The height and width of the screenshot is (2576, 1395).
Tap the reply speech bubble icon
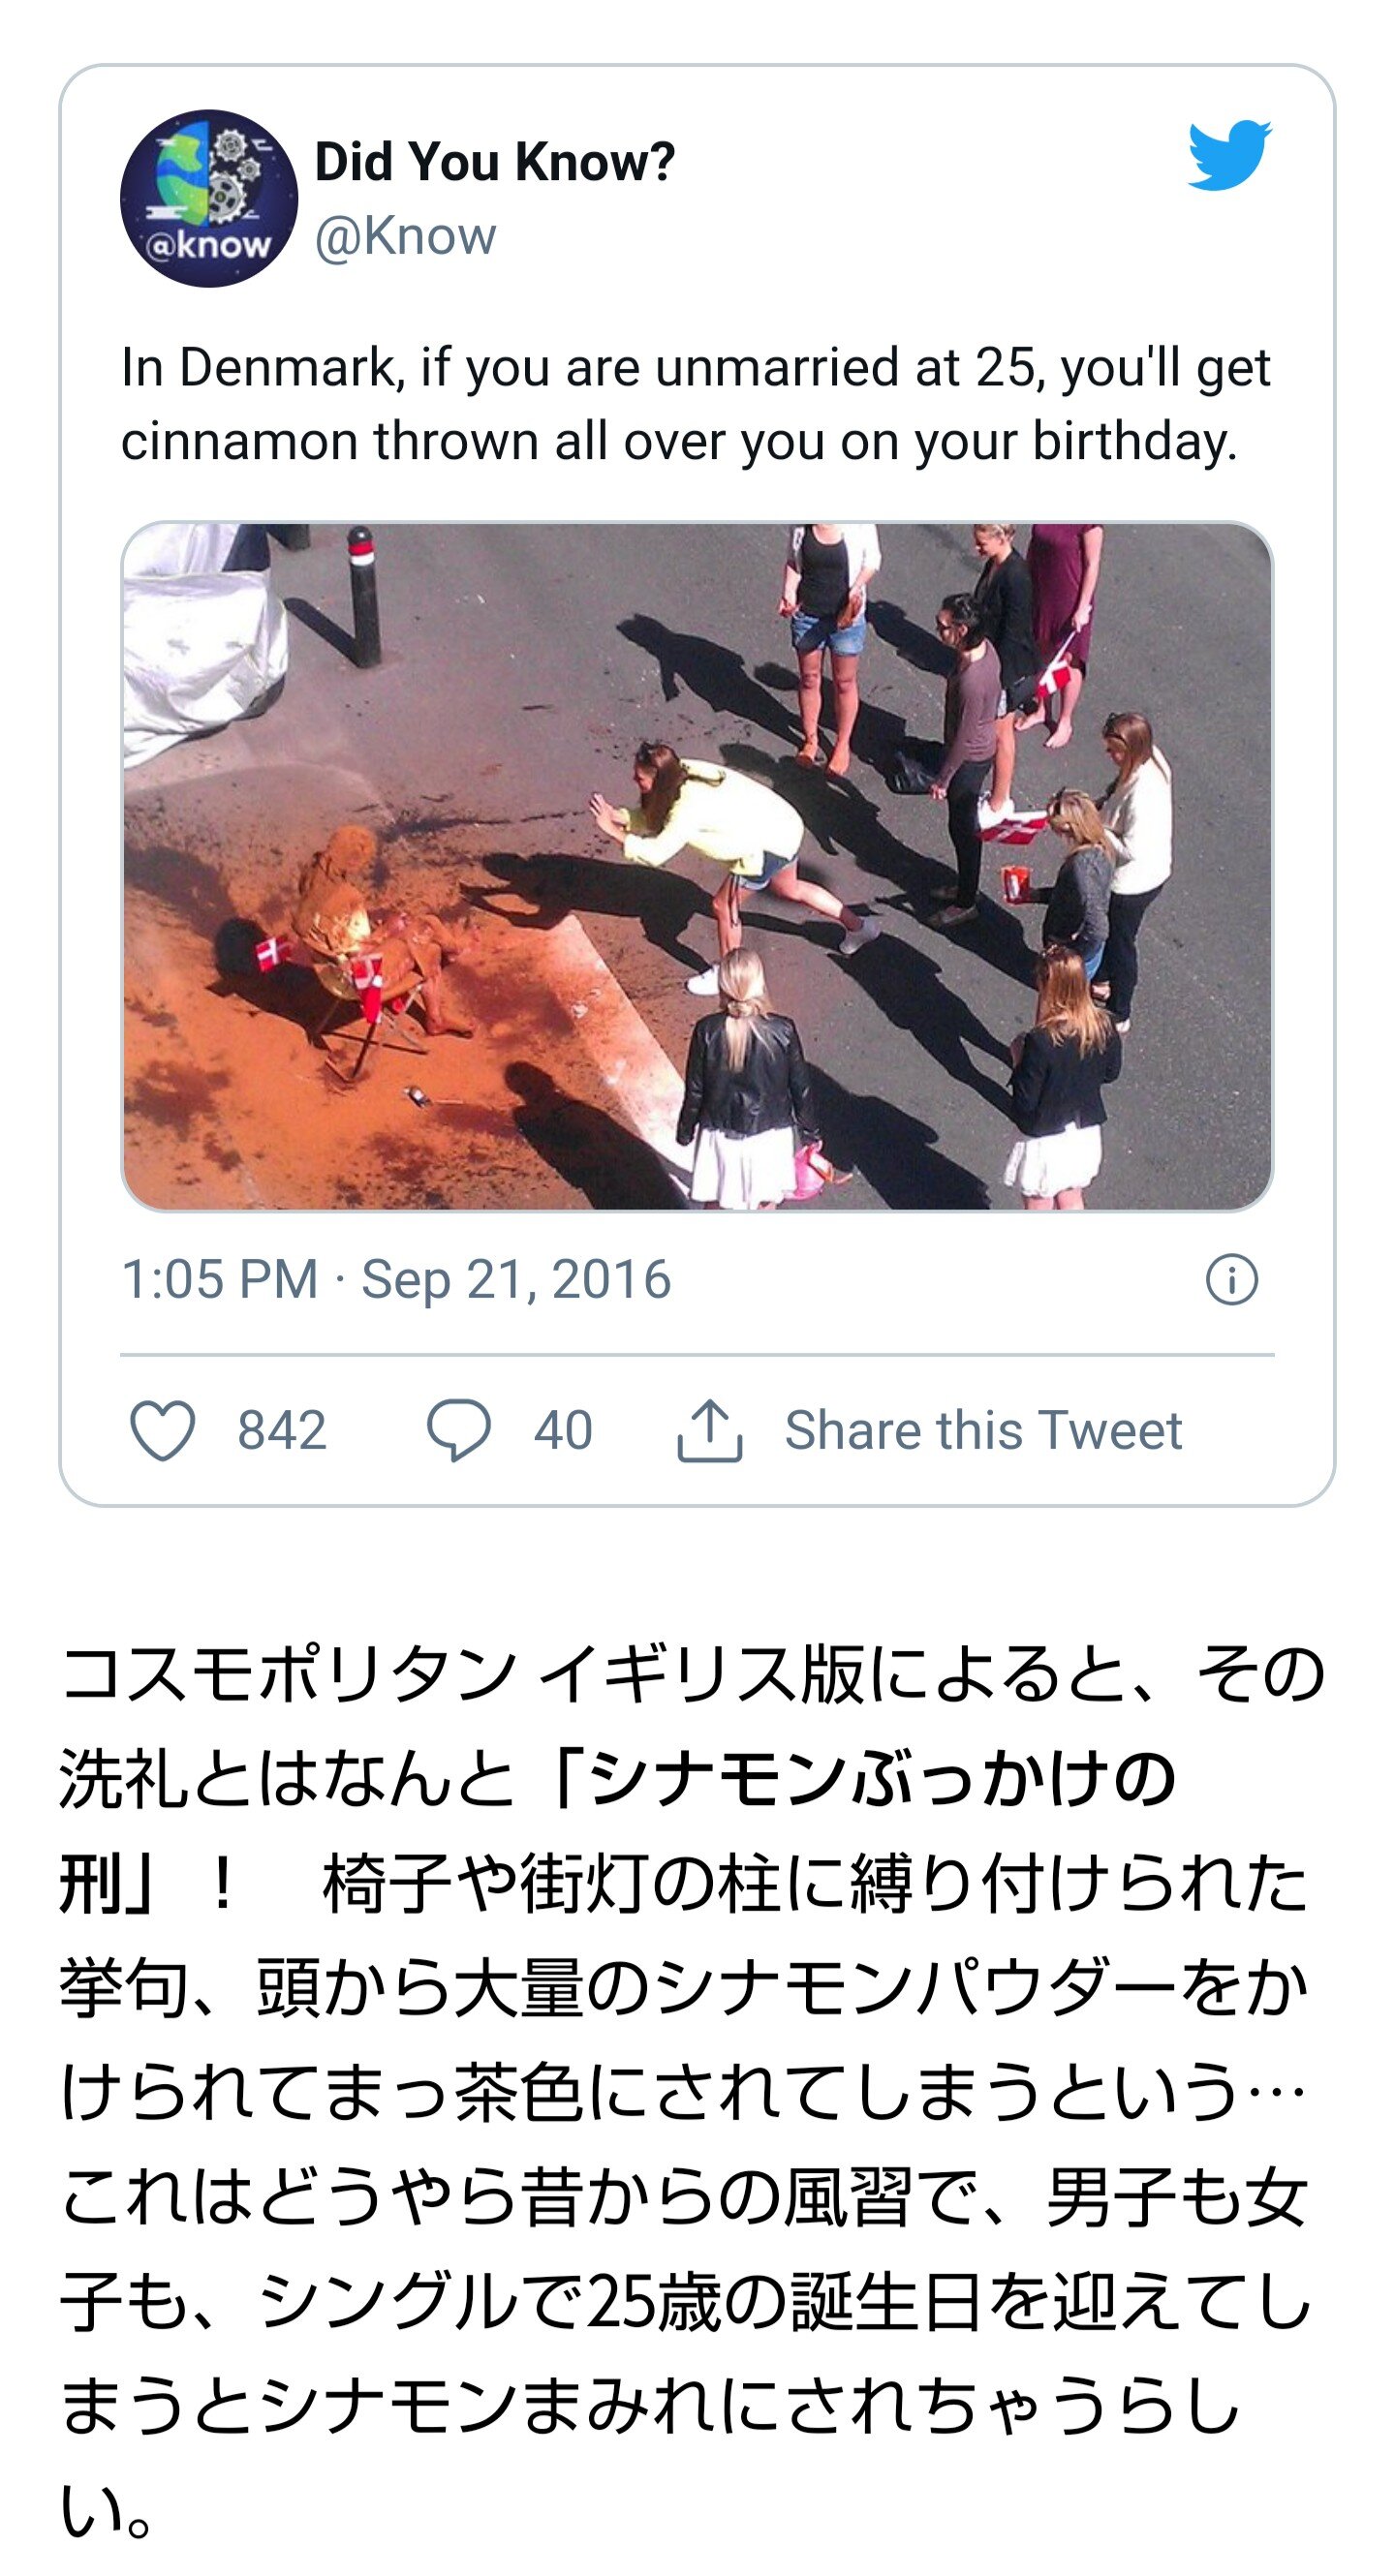[x=459, y=1430]
